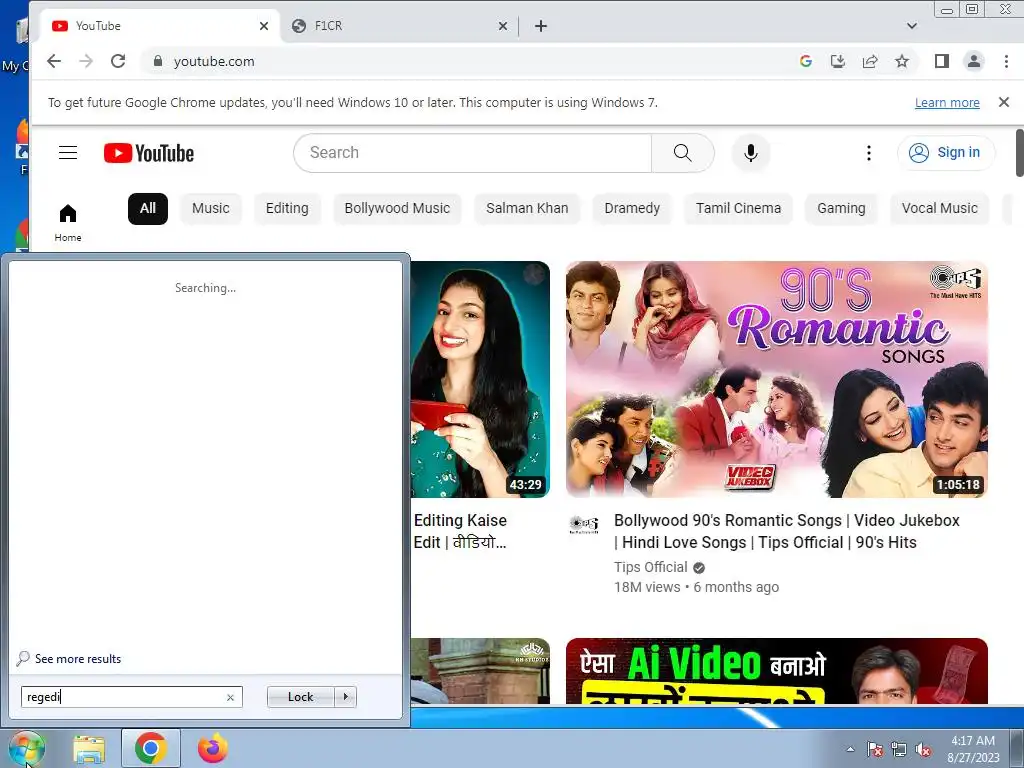Open Windows Explorer from taskbar
Viewport: 1024px width, 768px height.
click(x=89, y=749)
